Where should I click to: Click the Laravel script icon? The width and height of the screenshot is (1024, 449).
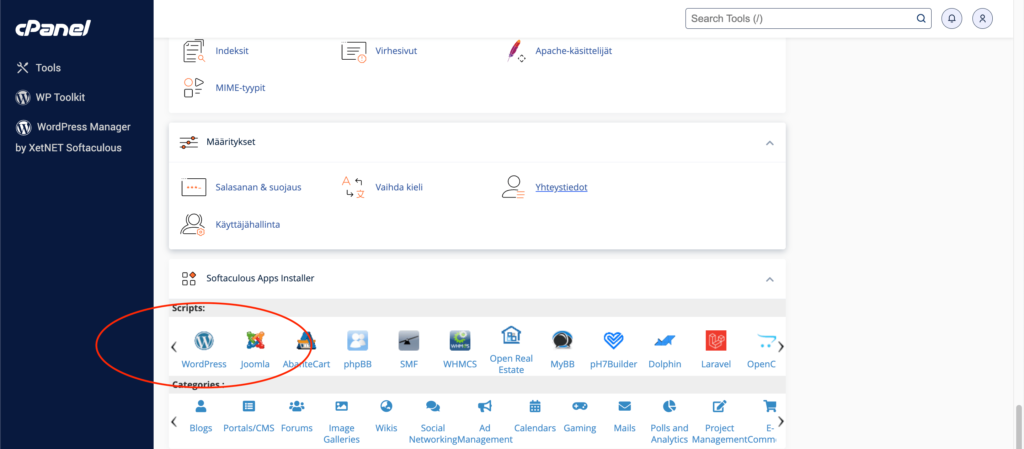[716, 340]
